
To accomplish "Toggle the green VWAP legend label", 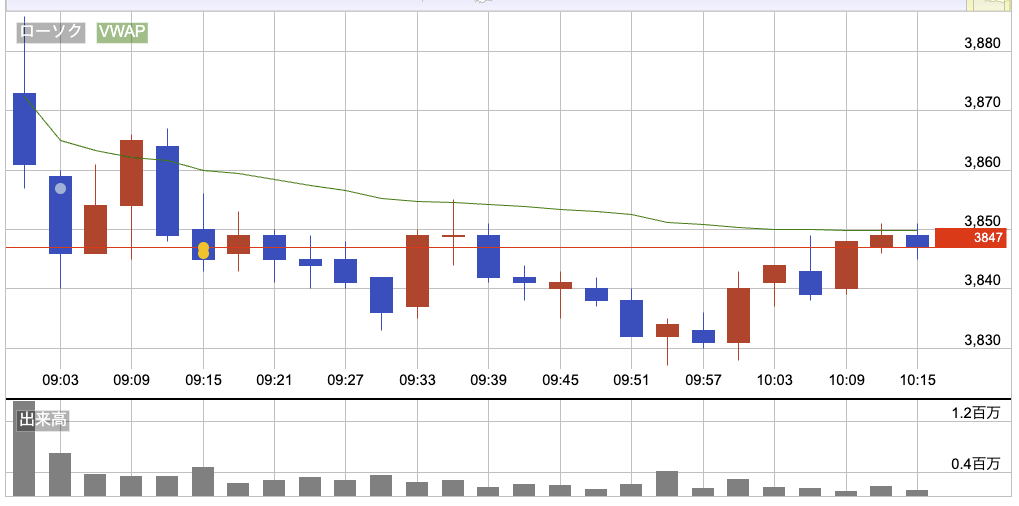I will pyautogui.click(x=122, y=32).
